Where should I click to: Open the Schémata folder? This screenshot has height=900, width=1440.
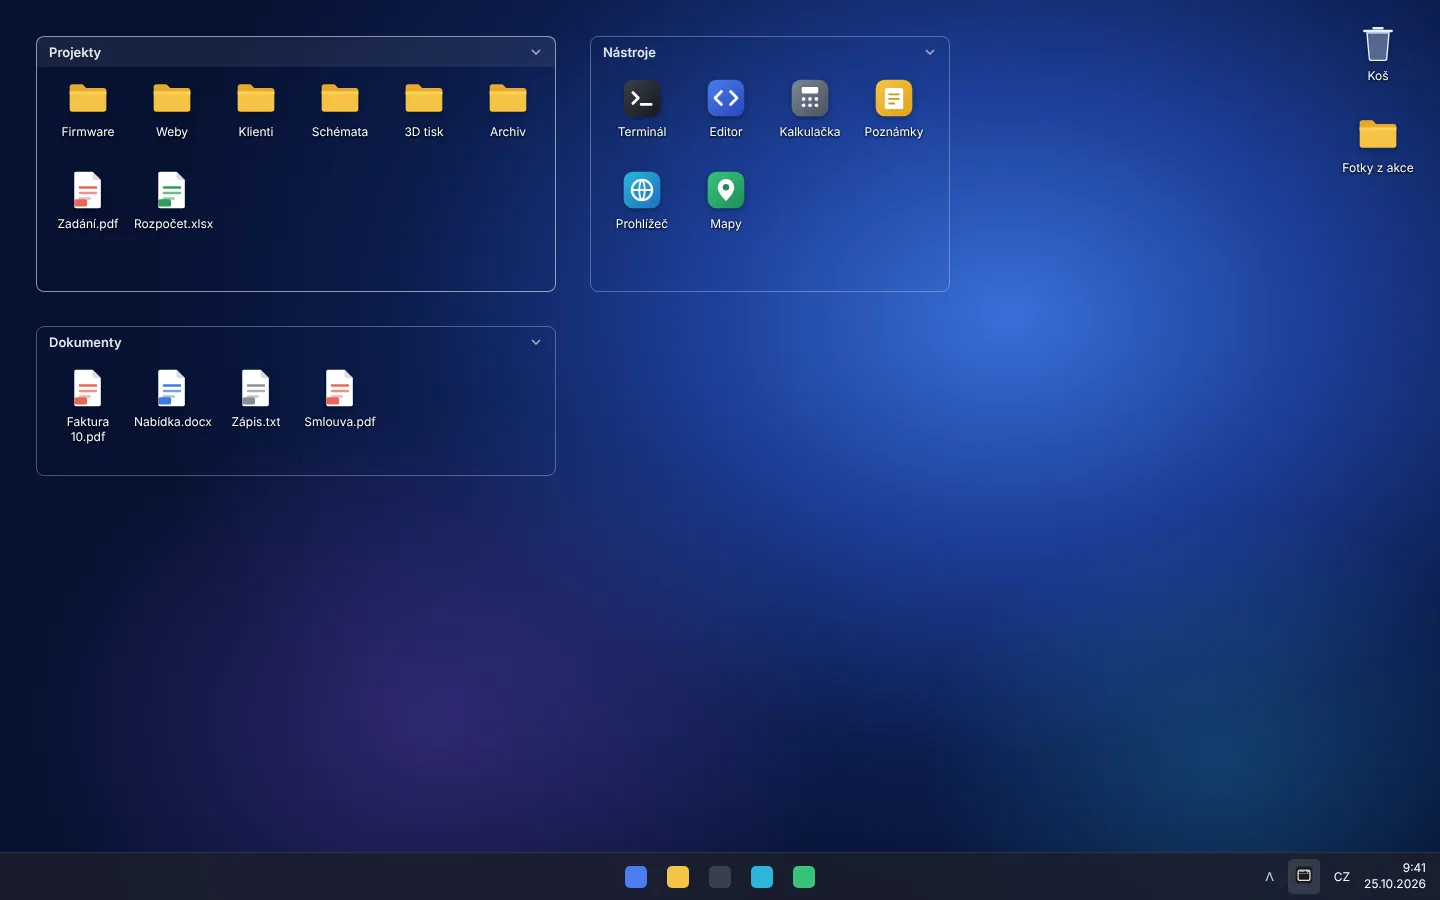[x=340, y=99]
